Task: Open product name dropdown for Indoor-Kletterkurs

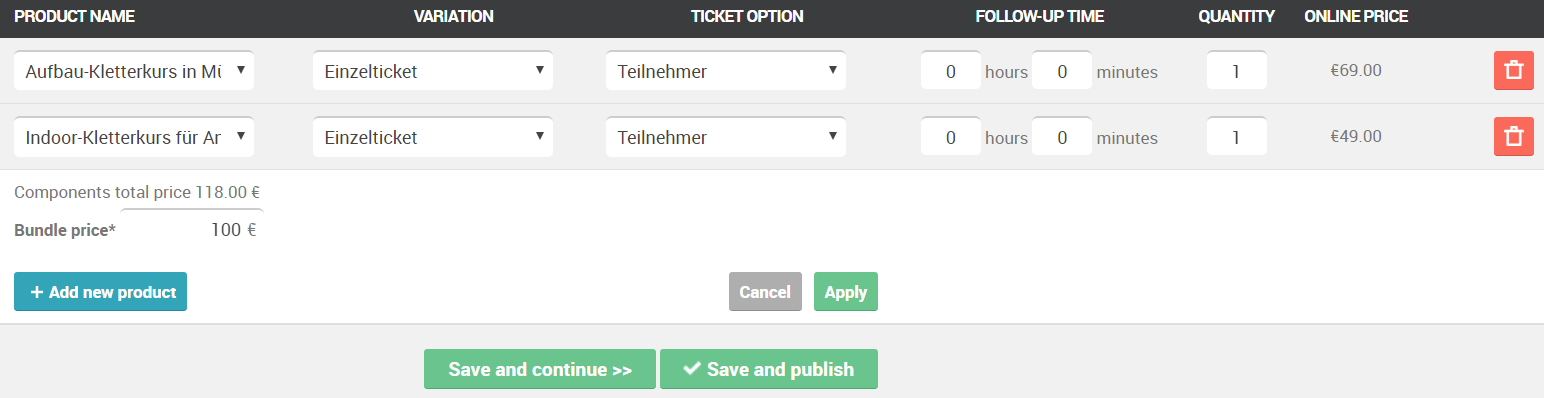Action: (x=134, y=137)
